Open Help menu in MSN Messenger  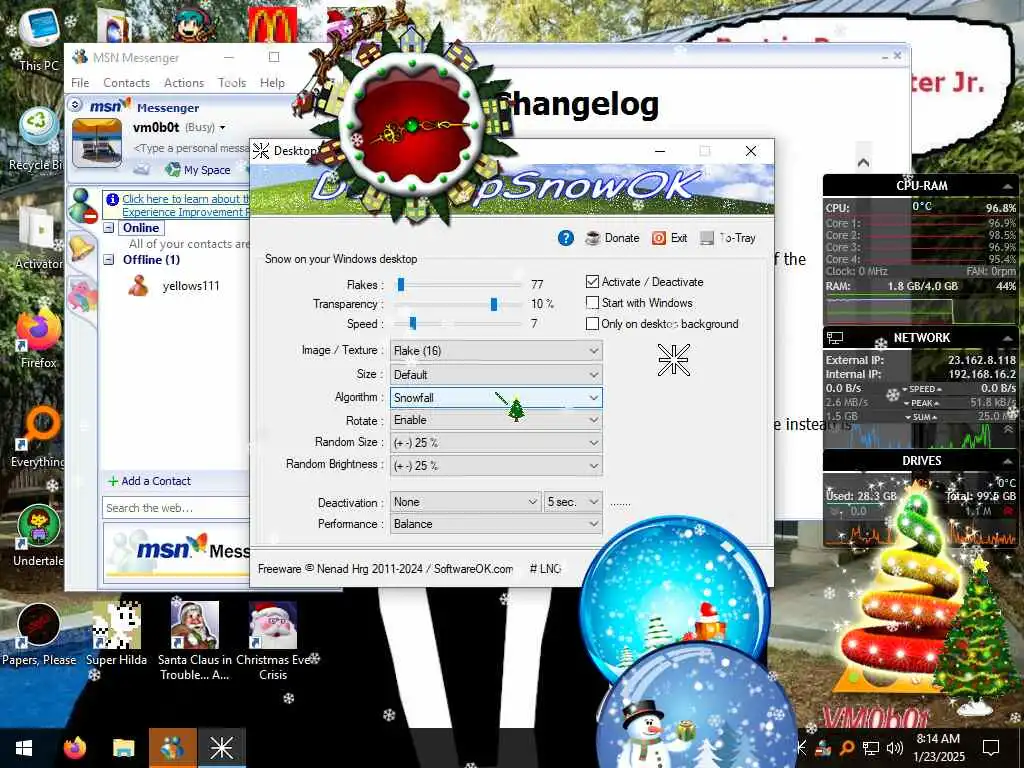272,83
